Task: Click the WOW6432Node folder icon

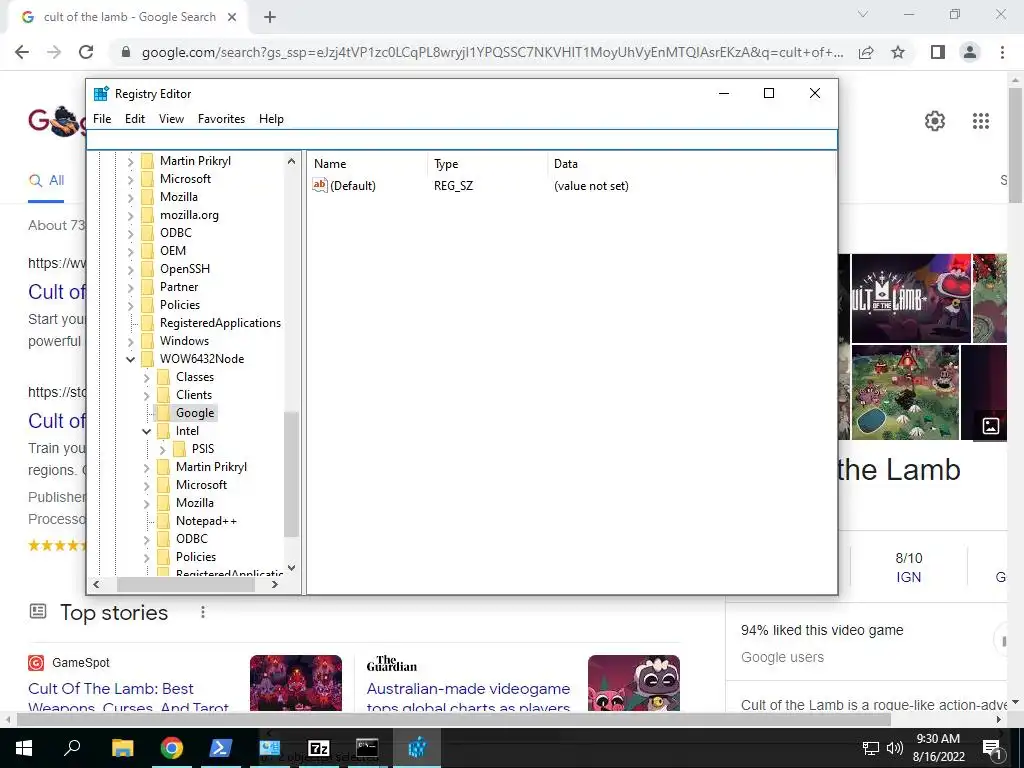Action: [x=148, y=359]
